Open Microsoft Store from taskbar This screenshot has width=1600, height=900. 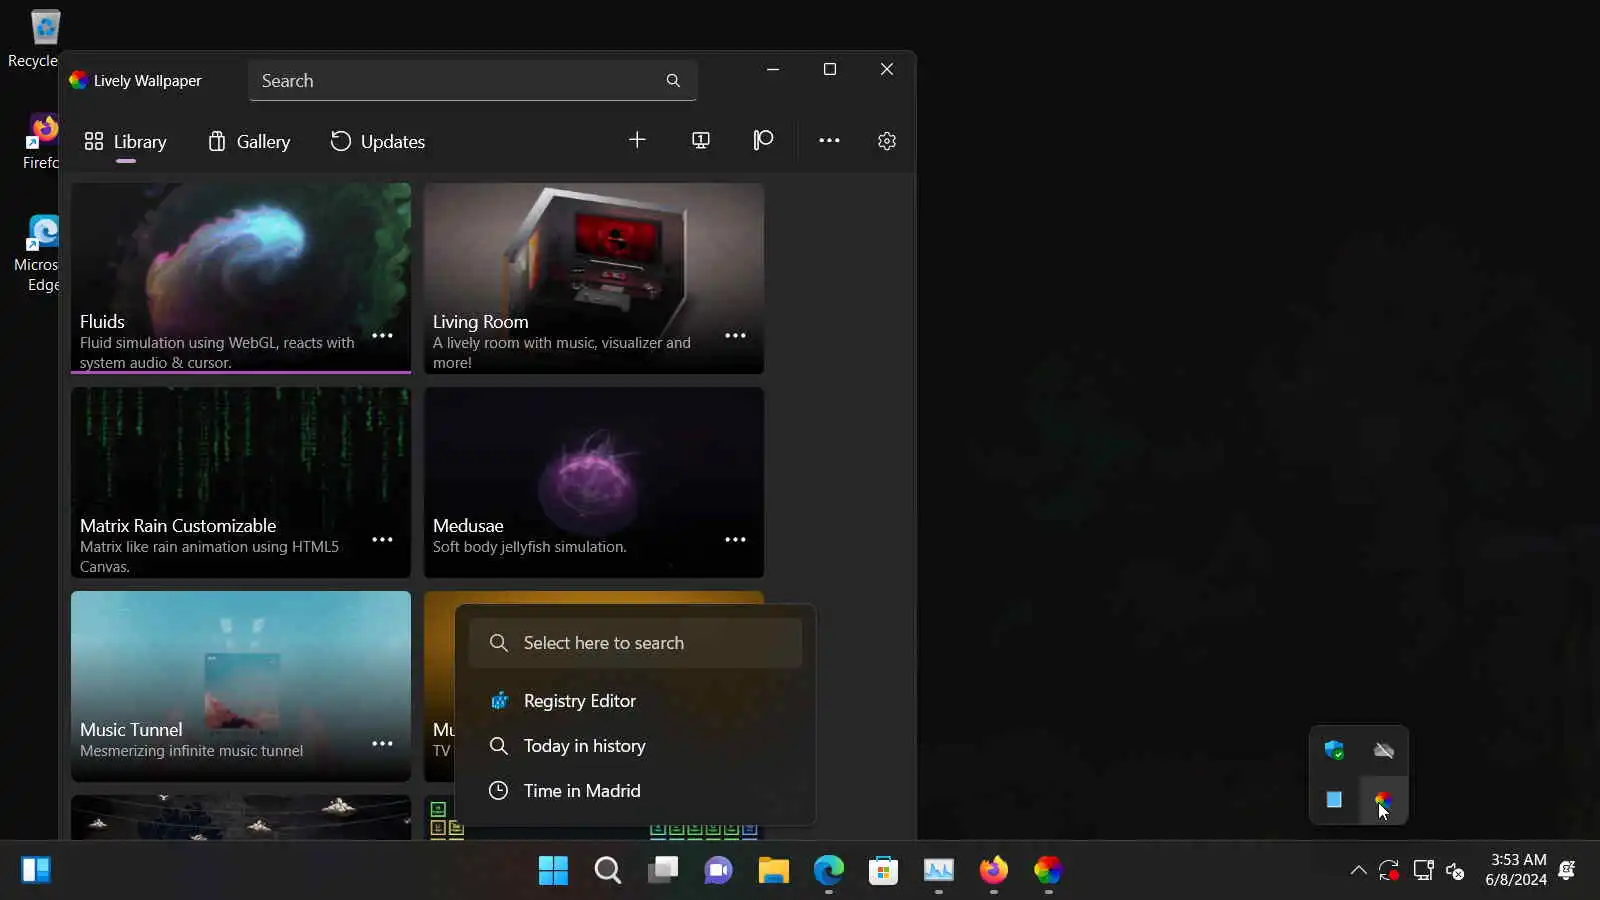pyautogui.click(x=883, y=871)
